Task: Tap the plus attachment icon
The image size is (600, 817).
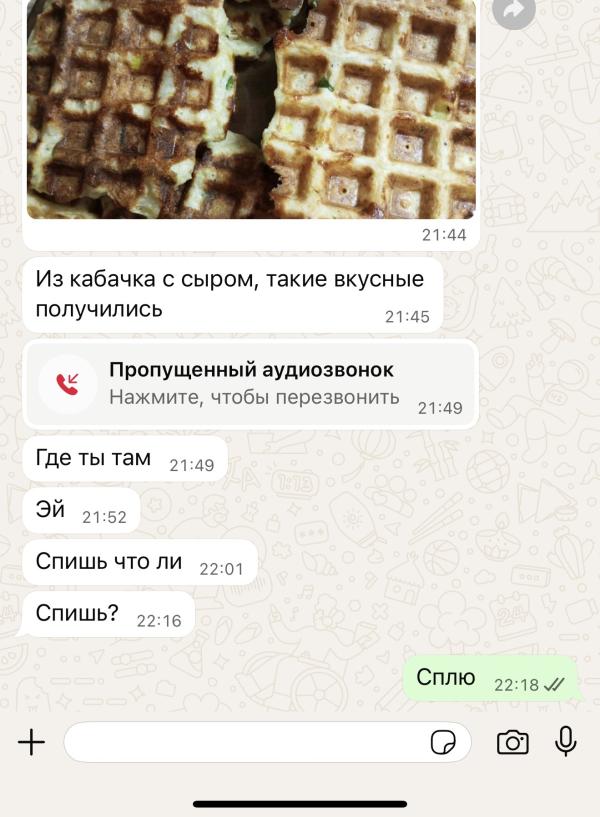Action: pos(31,742)
